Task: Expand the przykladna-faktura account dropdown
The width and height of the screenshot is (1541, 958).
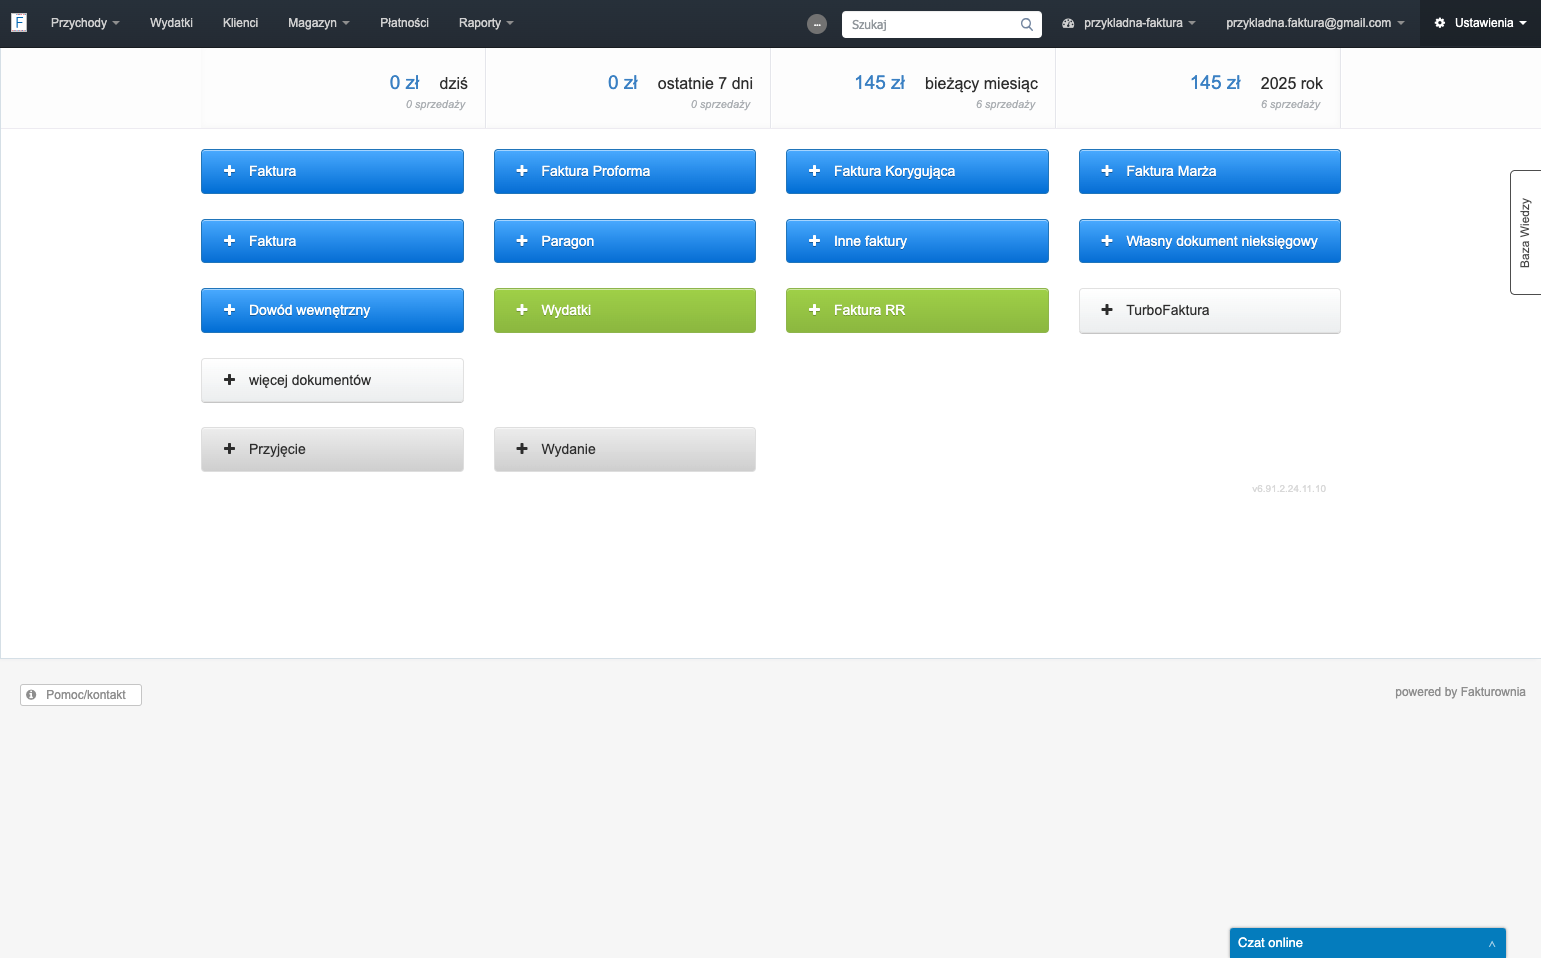Action: 1129,23
